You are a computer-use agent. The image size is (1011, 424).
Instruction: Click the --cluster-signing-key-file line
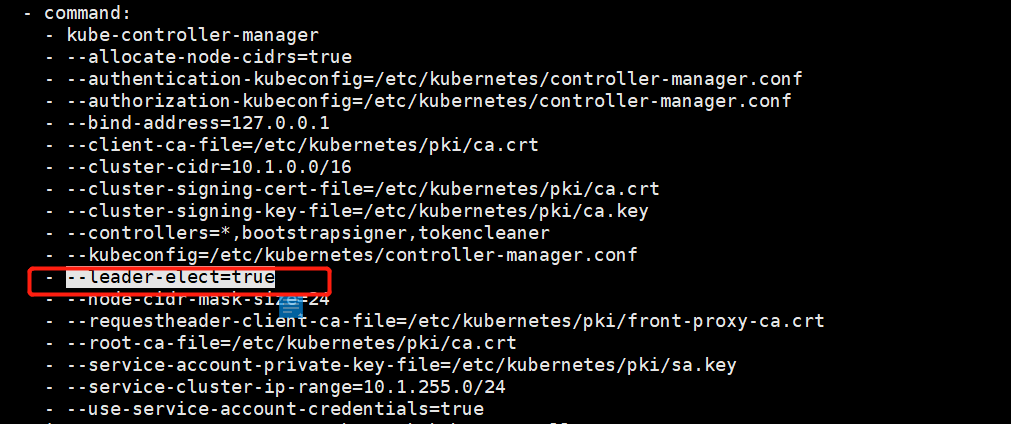[357, 211]
